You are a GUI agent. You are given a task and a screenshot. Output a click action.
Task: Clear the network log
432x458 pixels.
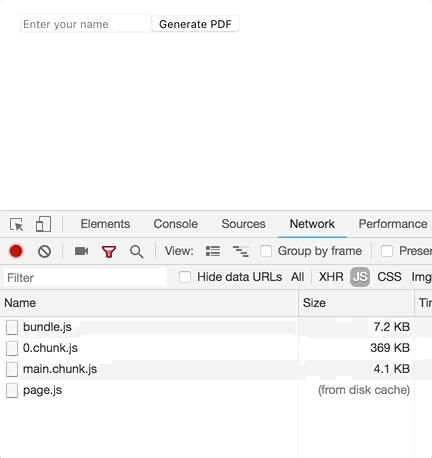coord(44,251)
